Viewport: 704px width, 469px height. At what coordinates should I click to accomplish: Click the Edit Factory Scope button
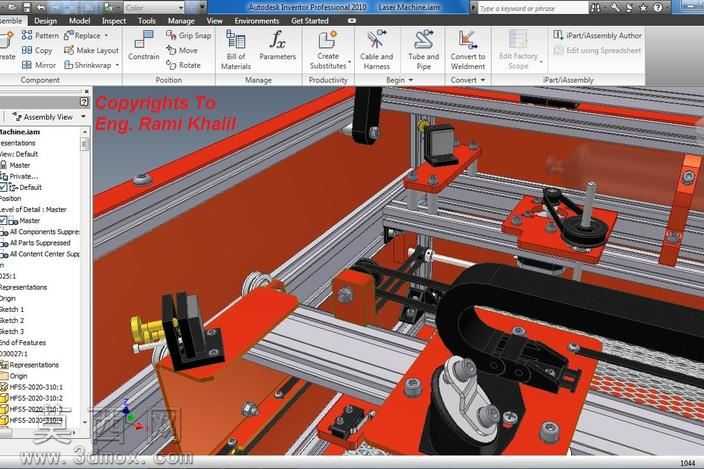click(x=519, y=49)
